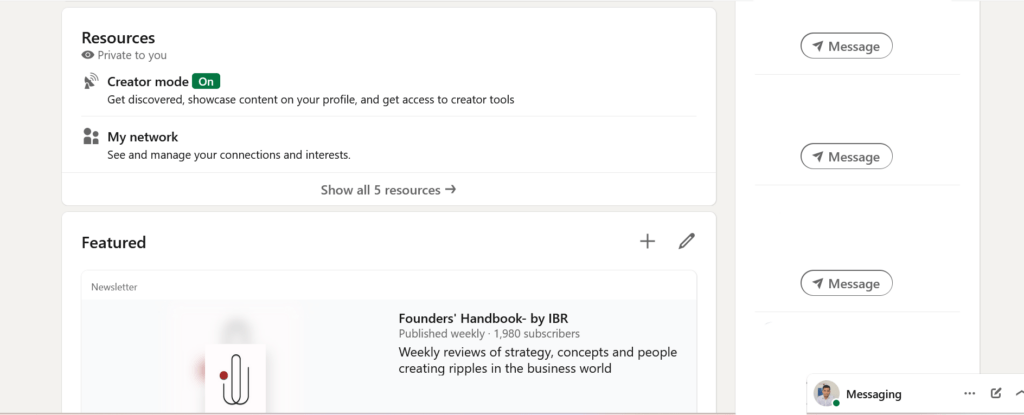Click the My network people icon
The height and width of the screenshot is (415, 1024).
(x=91, y=137)
